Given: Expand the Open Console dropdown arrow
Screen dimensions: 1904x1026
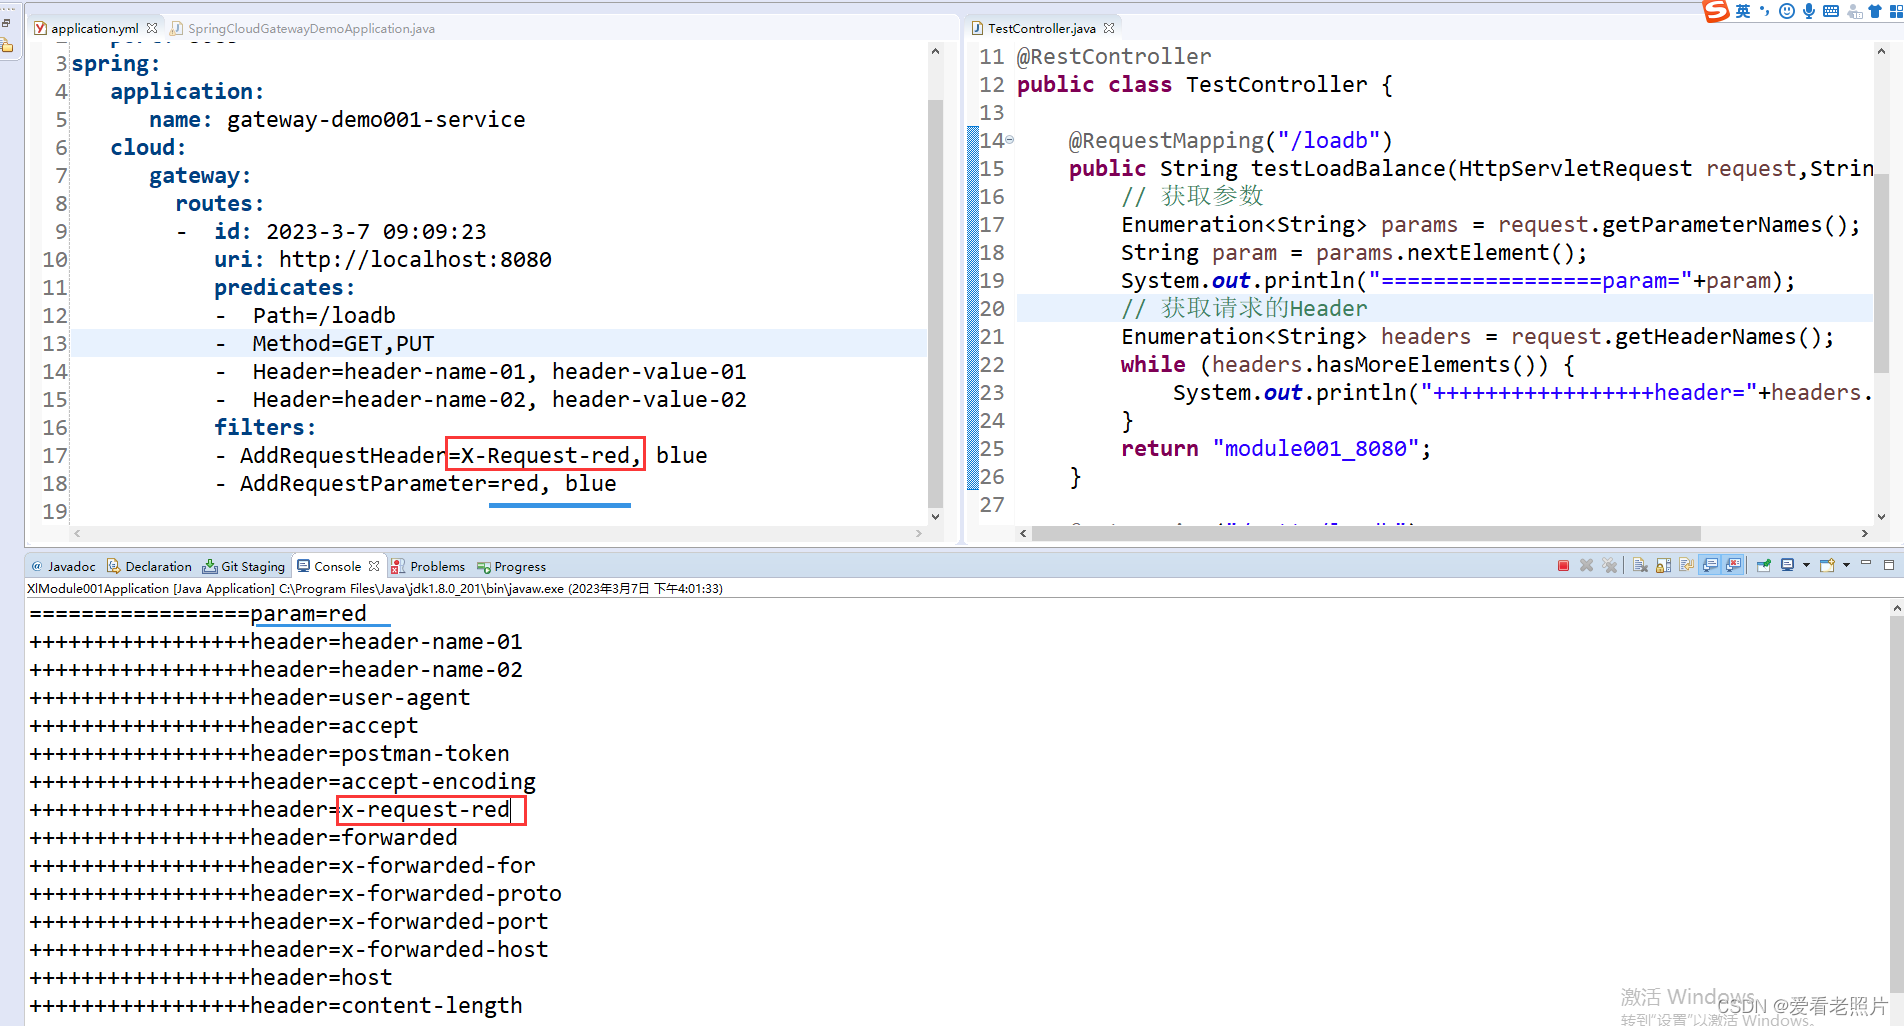Looking at the screenshot, I should pyautogui.click(x=1846, y=565).
